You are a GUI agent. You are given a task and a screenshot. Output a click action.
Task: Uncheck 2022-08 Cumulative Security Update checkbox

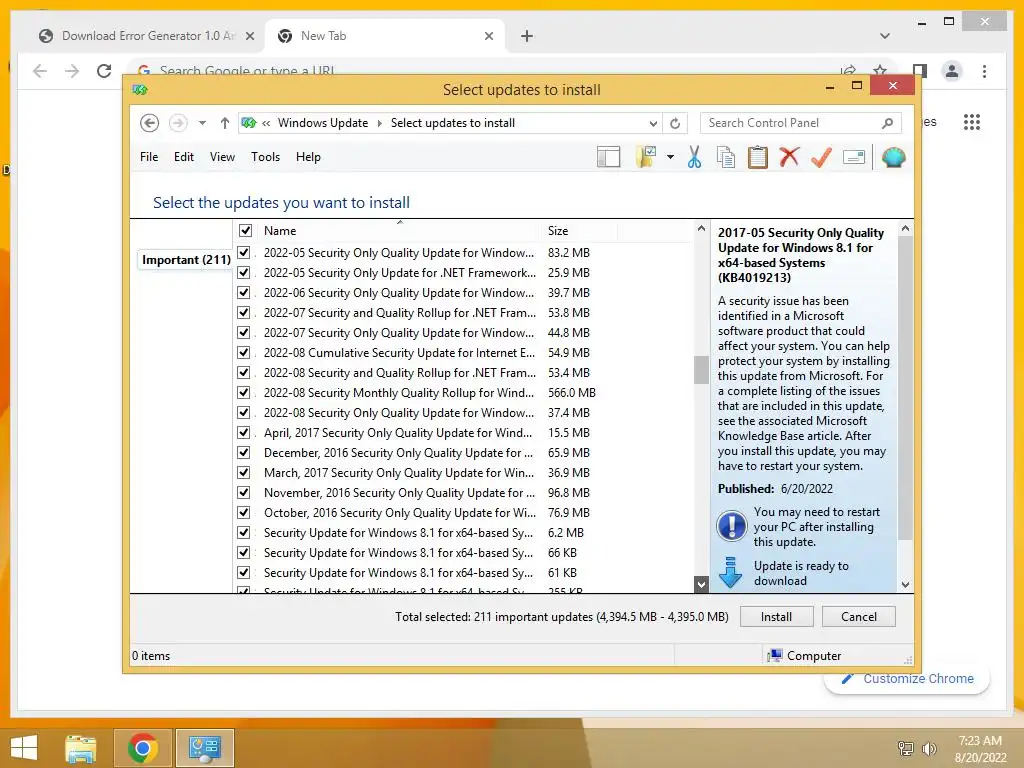[244, 353]
